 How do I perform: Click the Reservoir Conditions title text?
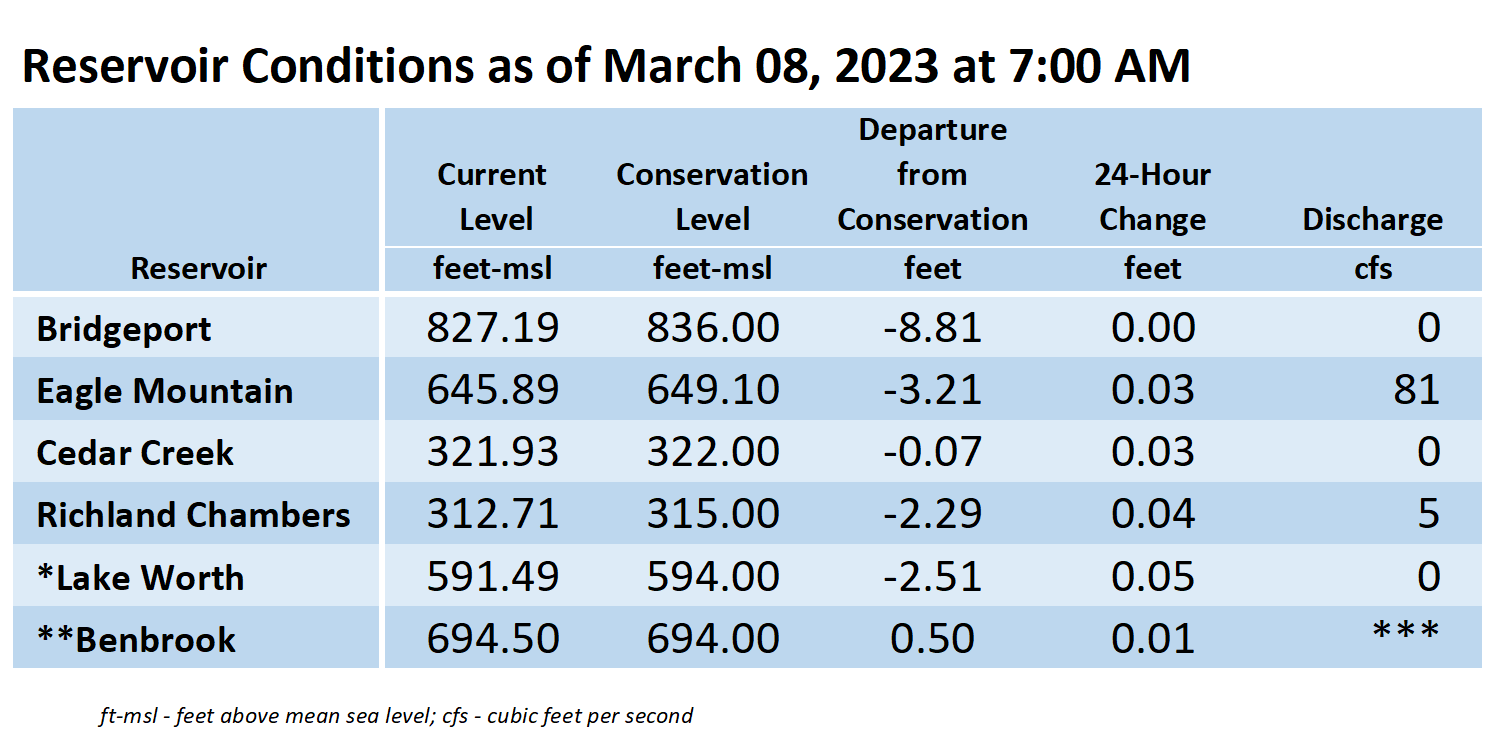pos(606,66)
